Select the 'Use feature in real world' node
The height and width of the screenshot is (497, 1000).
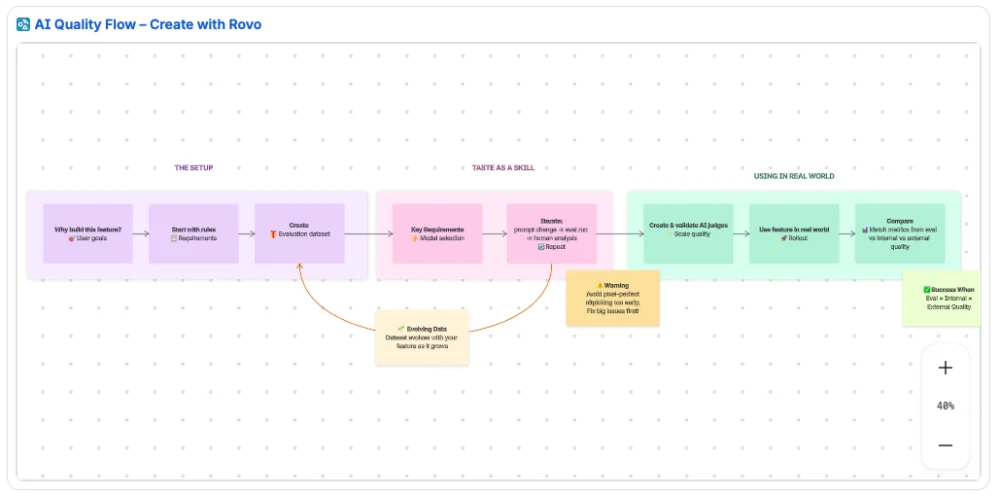[x=794, y=234]
